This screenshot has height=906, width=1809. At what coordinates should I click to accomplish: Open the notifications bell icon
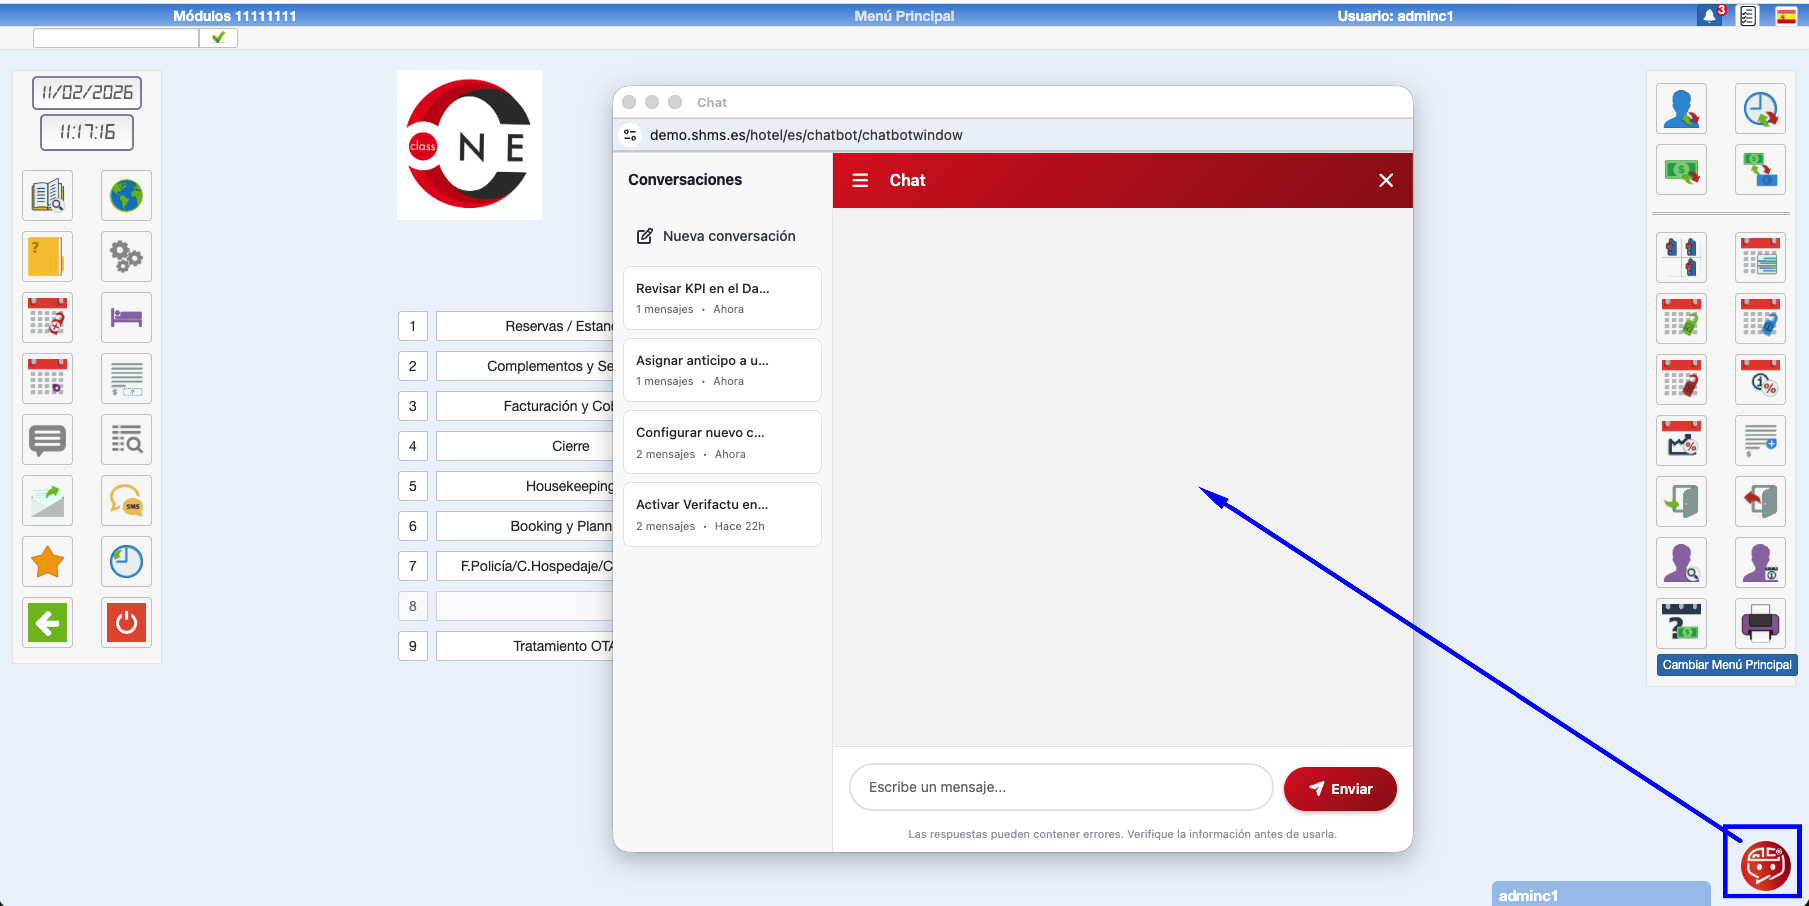pyautogui.click(x=1710, y=16)
